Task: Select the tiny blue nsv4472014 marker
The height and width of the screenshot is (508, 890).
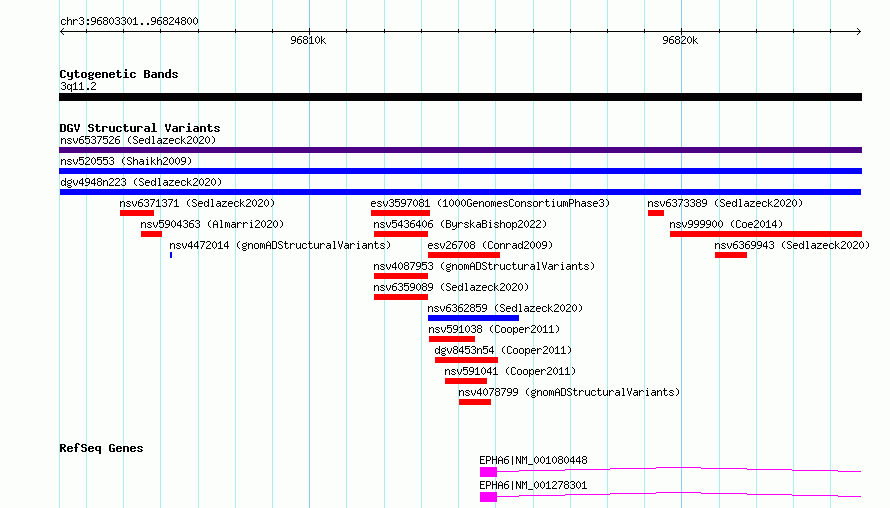Action: (x=171, y=255)
